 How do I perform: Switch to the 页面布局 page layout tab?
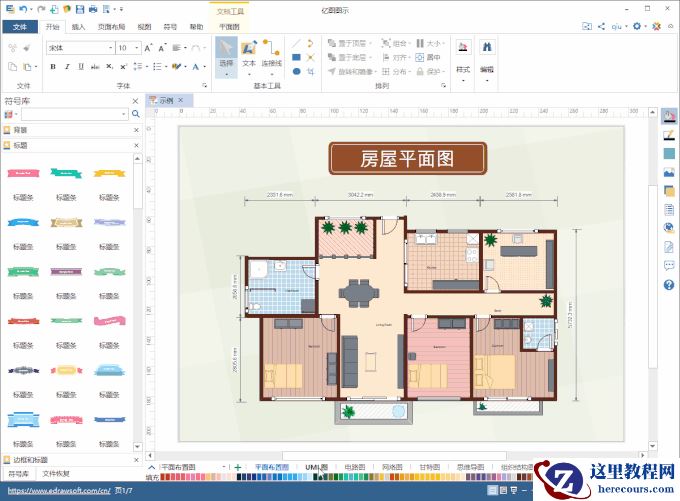pos(111,27)
